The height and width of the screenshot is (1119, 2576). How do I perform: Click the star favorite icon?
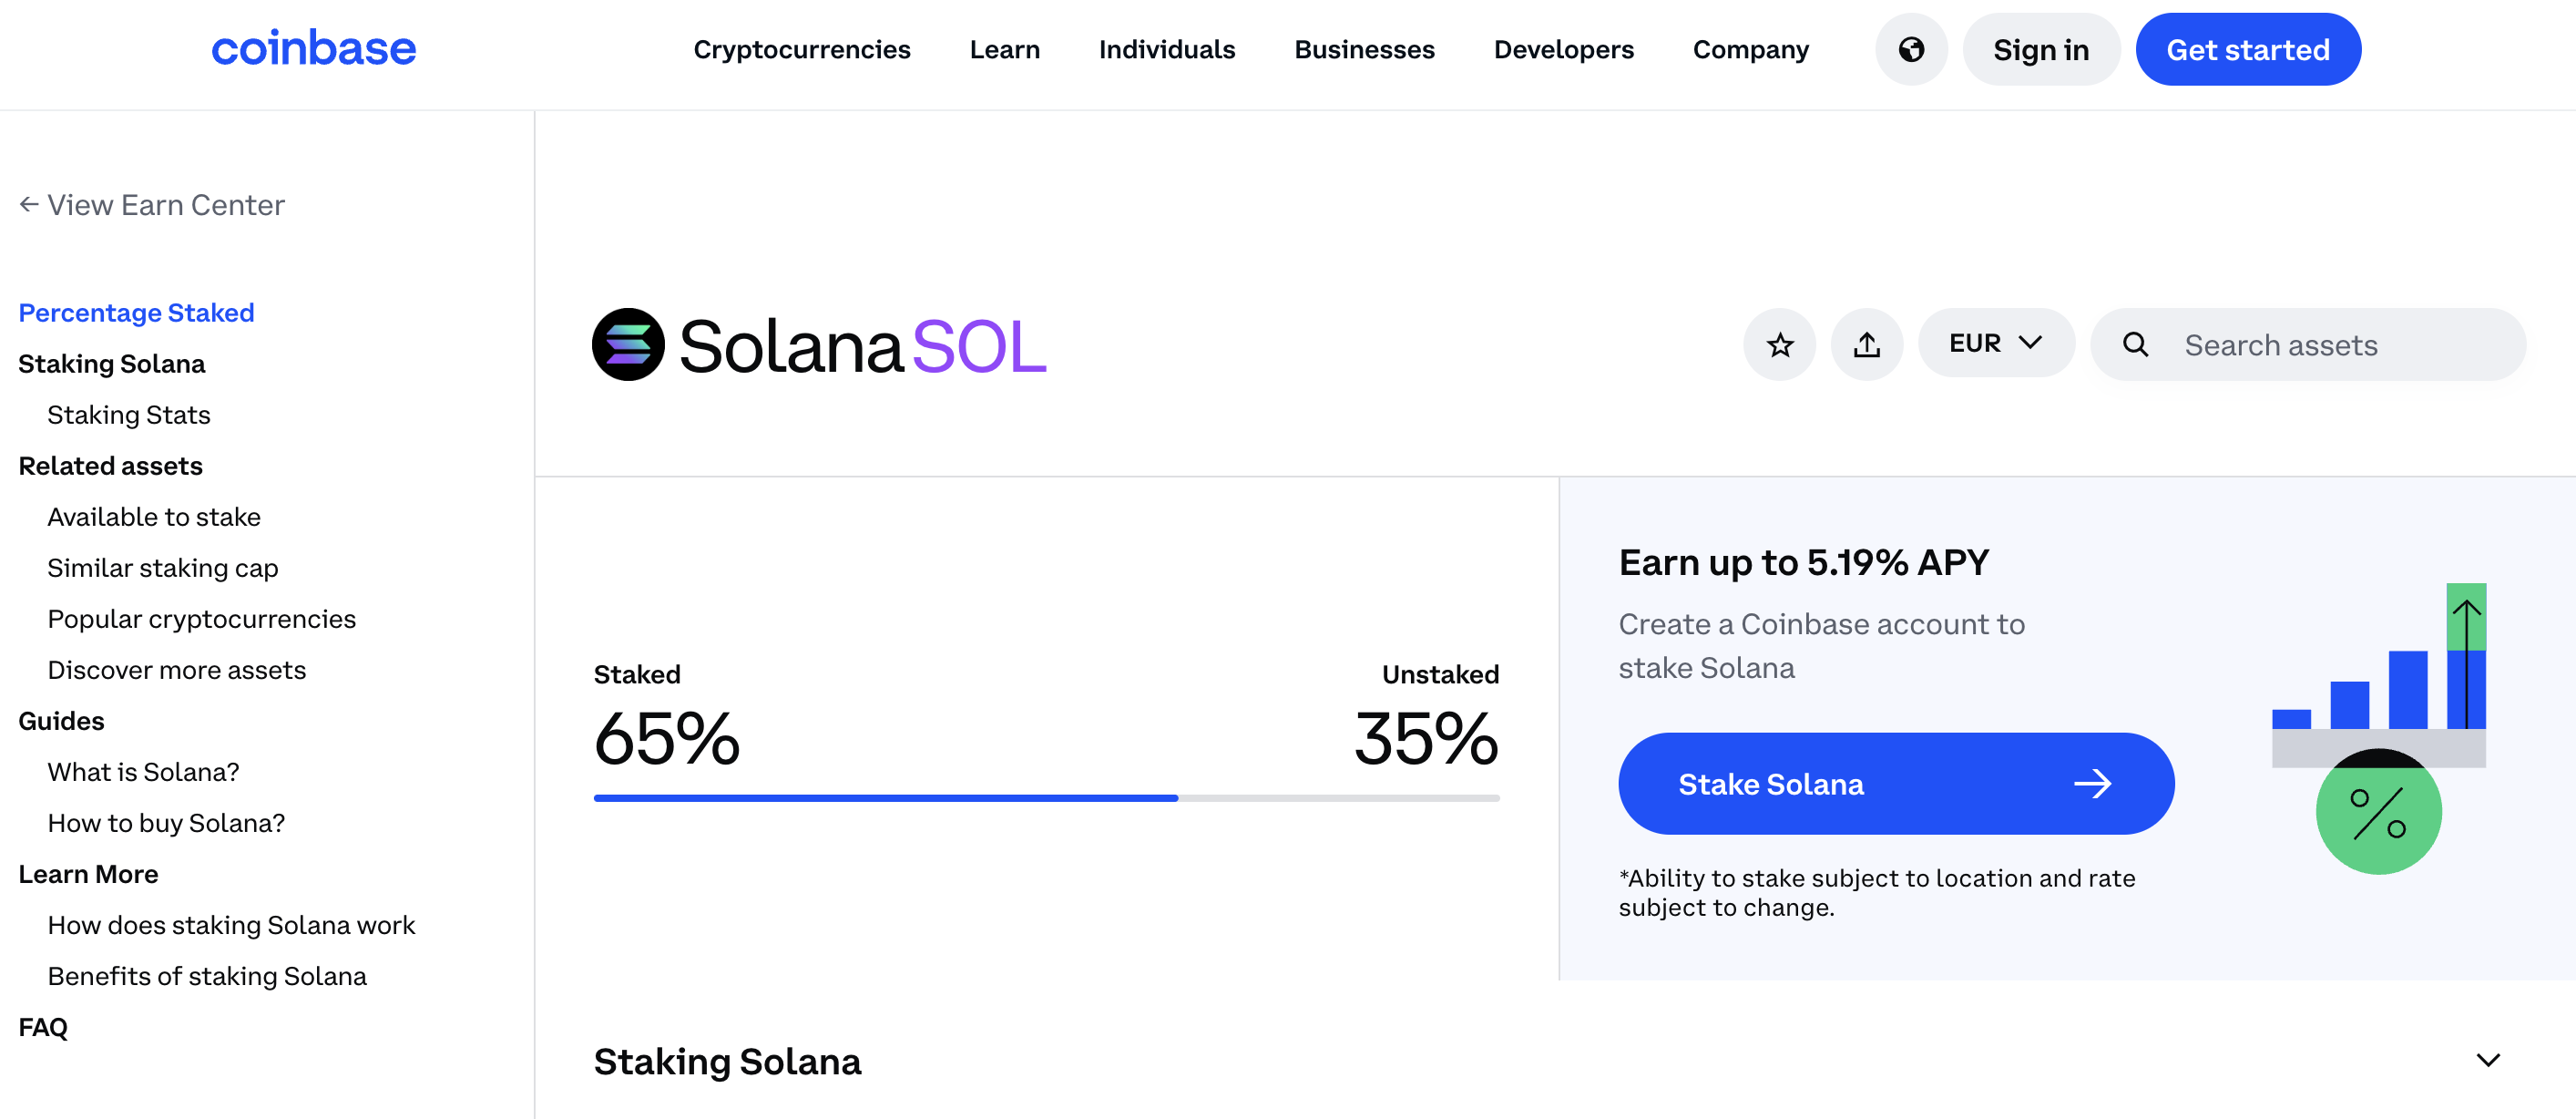1779,345
